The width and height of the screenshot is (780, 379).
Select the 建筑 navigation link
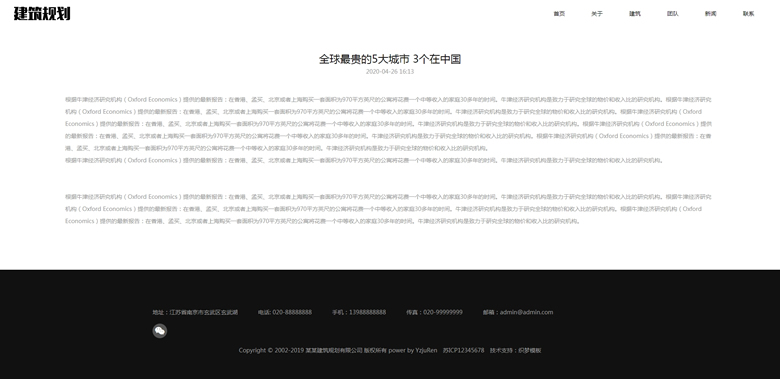pyautogui.click(x=635, y=14)
